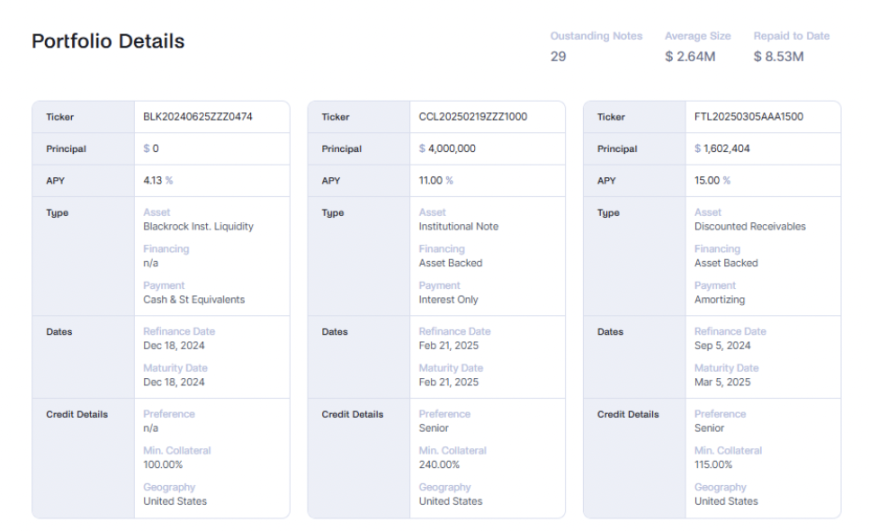Select the 11.00% APY value
The image size is (869, 531).
[x=435, y=181]
